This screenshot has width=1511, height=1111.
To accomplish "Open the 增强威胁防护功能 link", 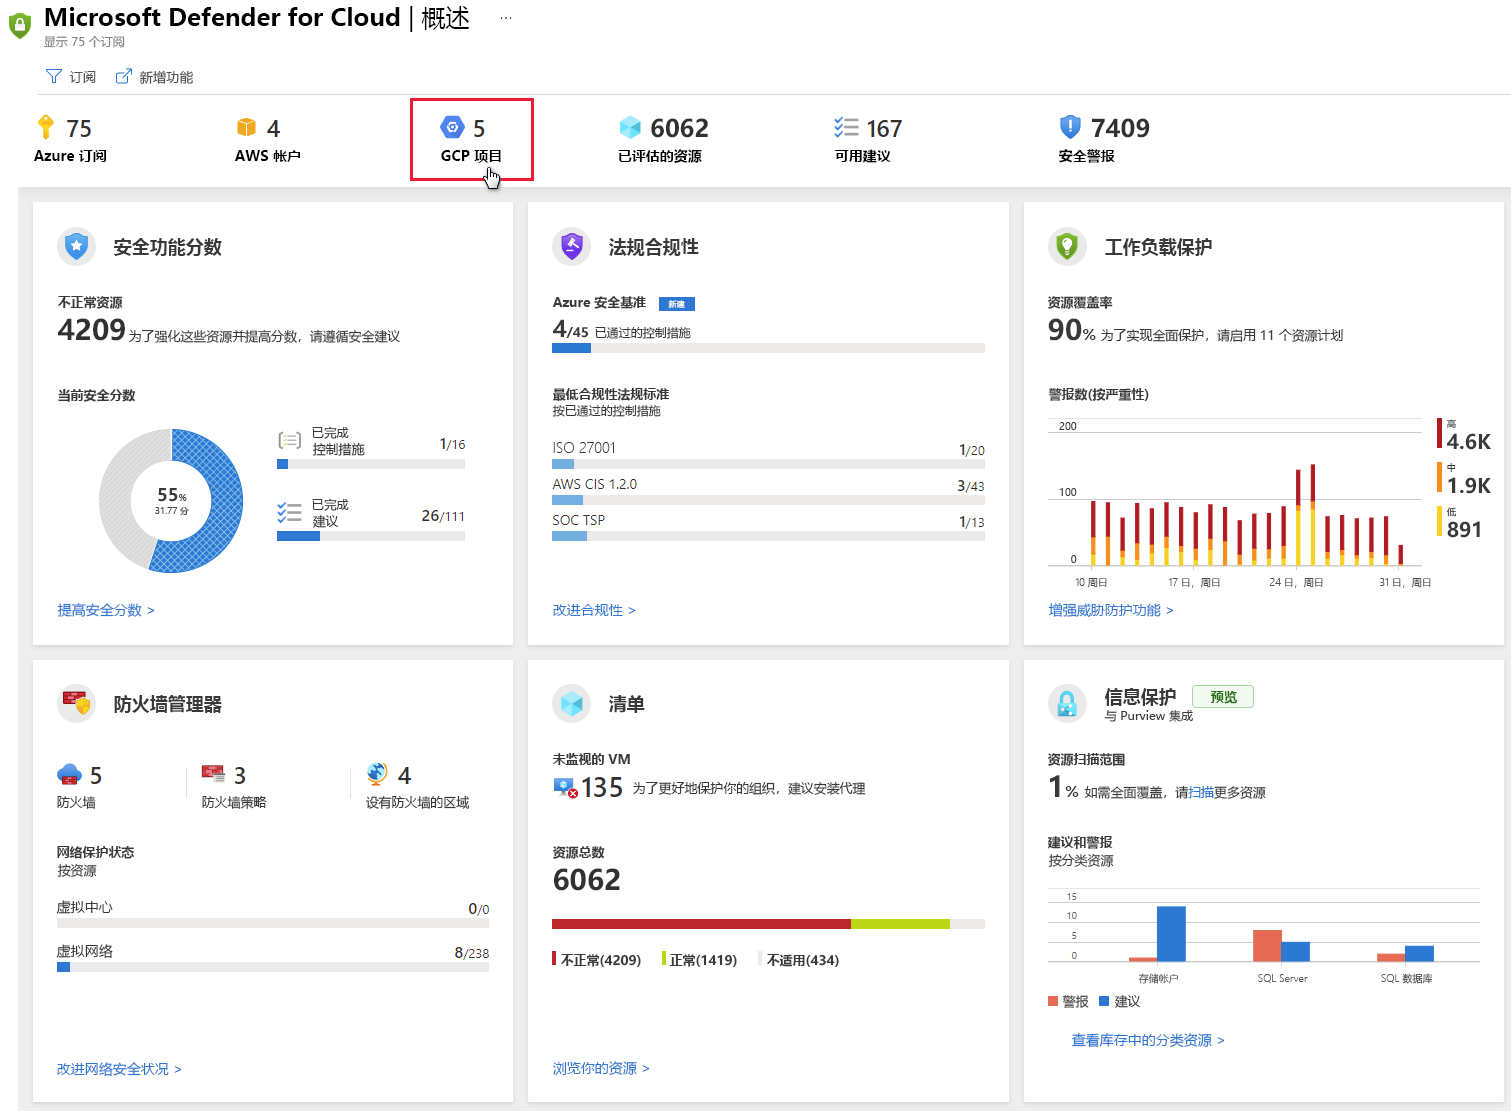I will tap(1111, 610).
